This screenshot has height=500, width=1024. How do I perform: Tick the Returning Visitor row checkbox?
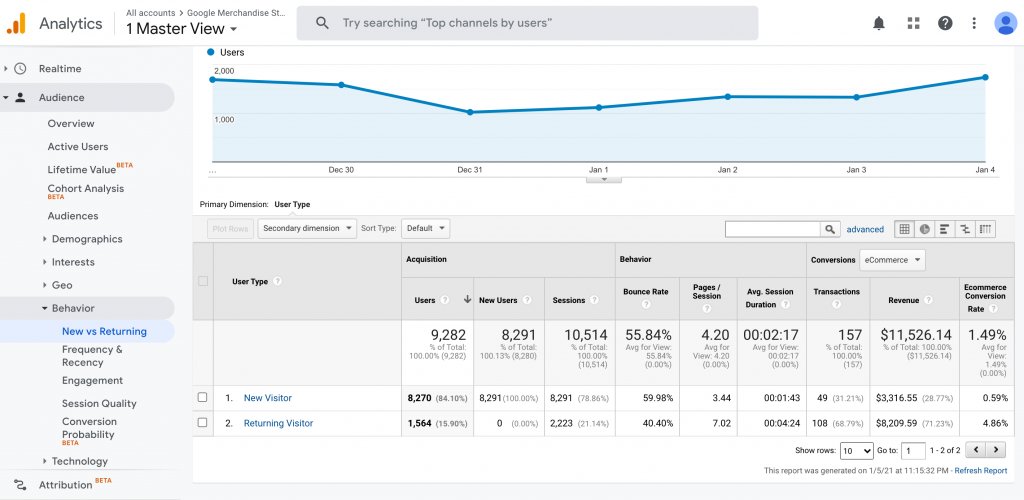coord(202,422)
